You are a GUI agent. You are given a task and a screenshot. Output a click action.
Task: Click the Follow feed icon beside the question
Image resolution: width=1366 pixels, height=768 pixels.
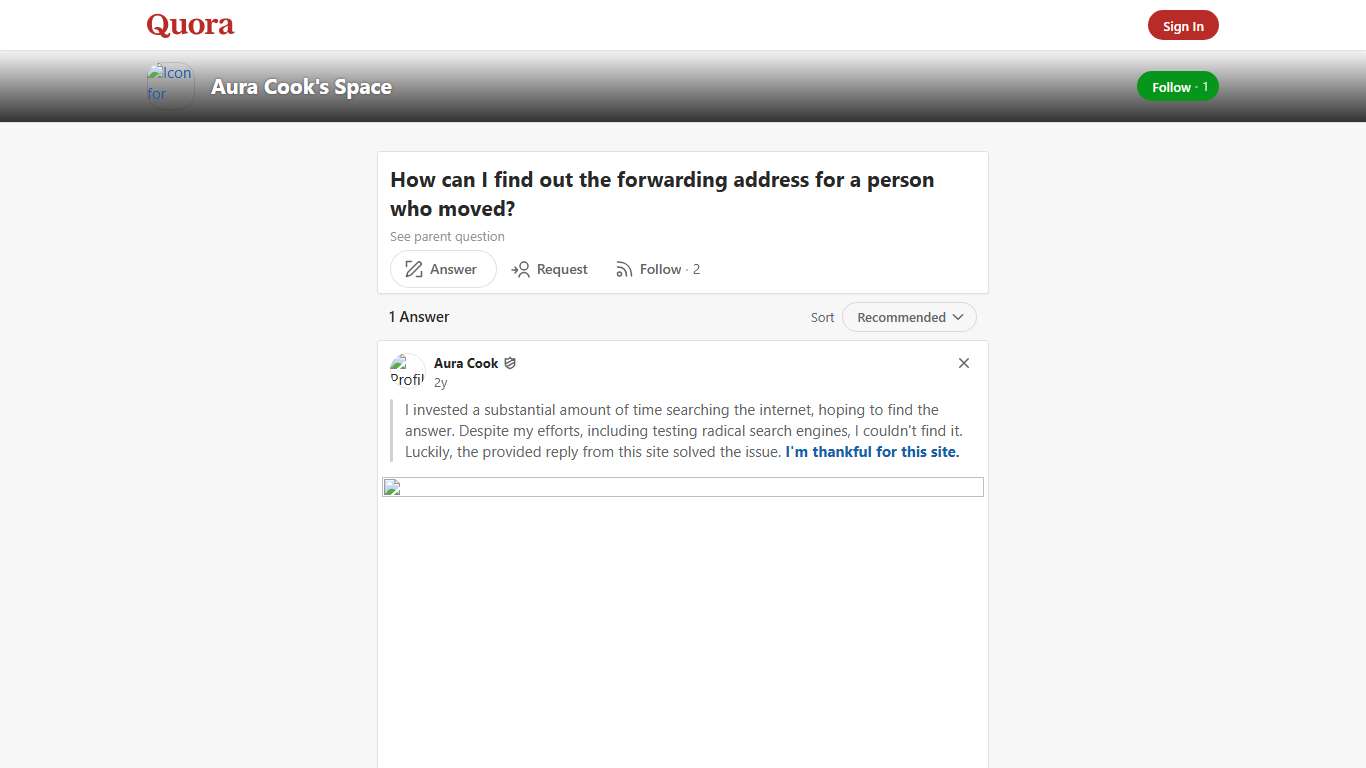coord(624,269)
